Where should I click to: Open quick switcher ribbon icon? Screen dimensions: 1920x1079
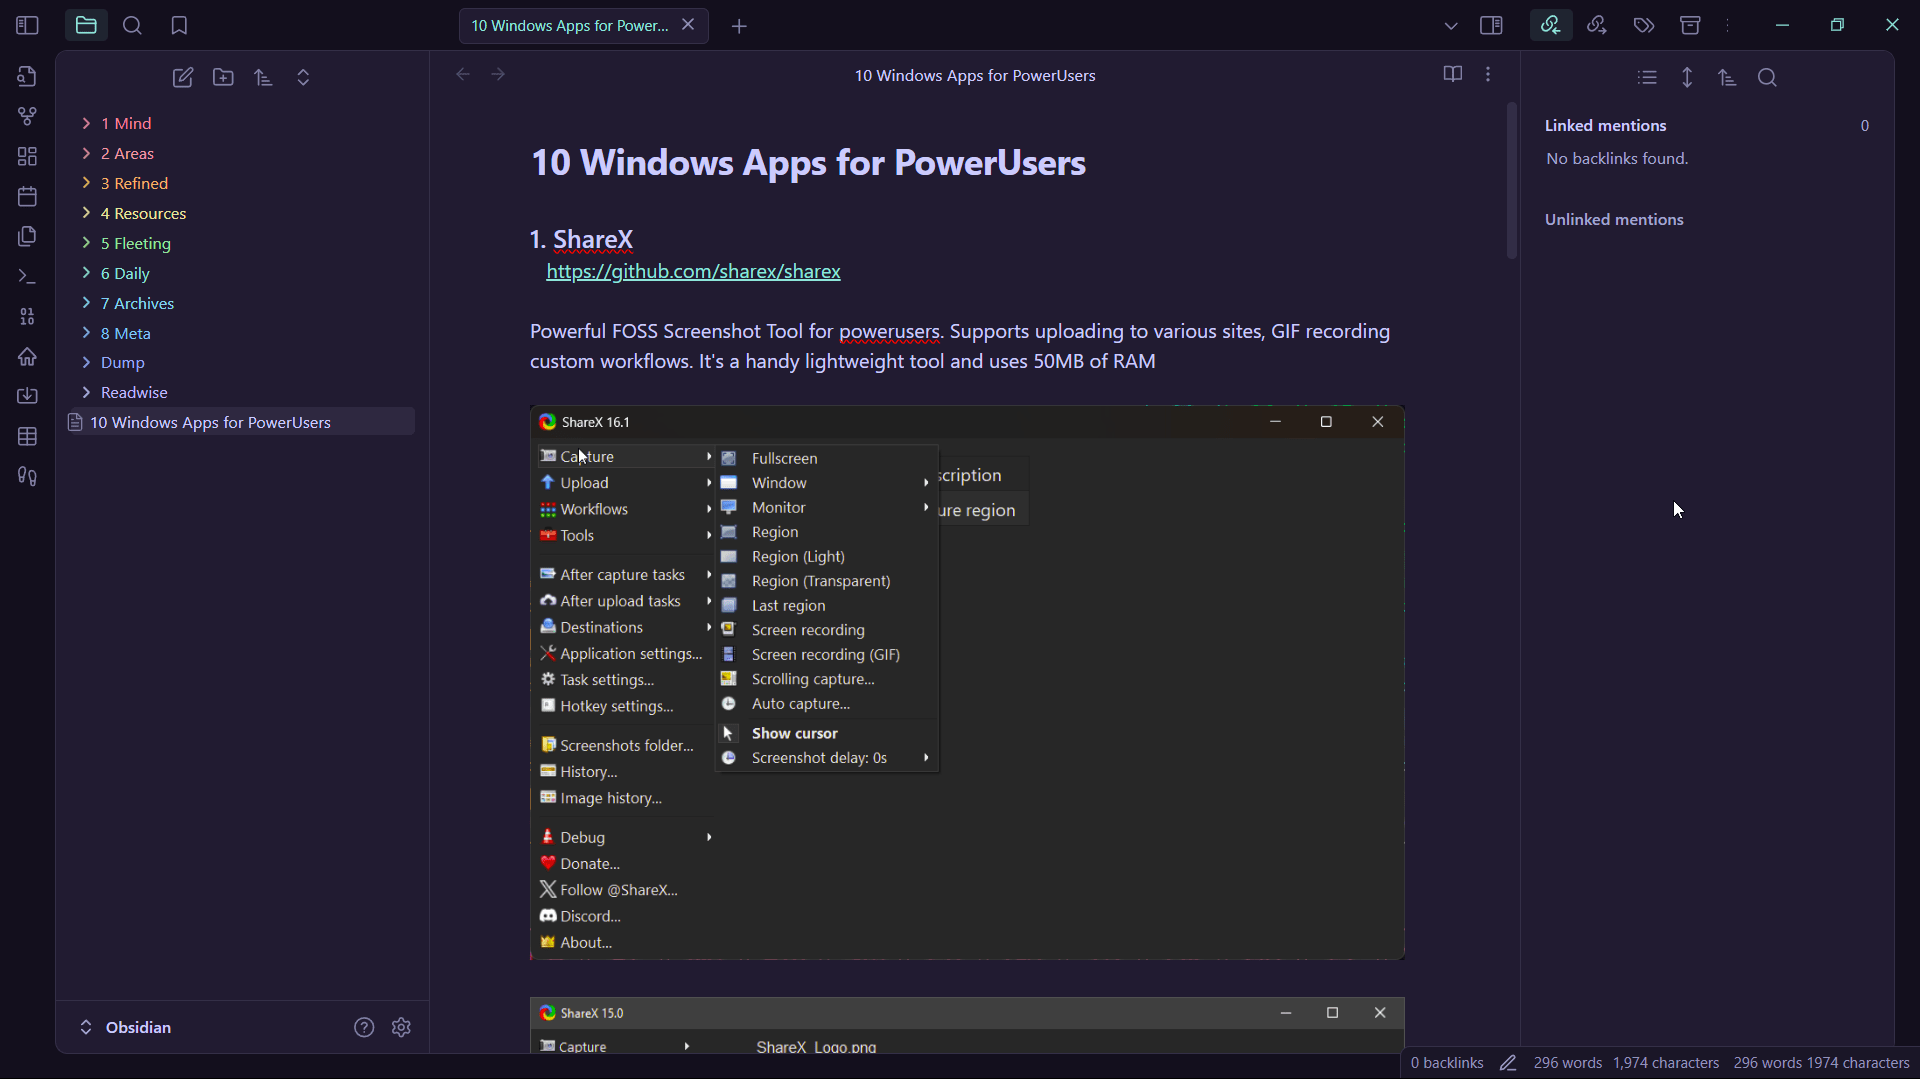tap(27, 77)
